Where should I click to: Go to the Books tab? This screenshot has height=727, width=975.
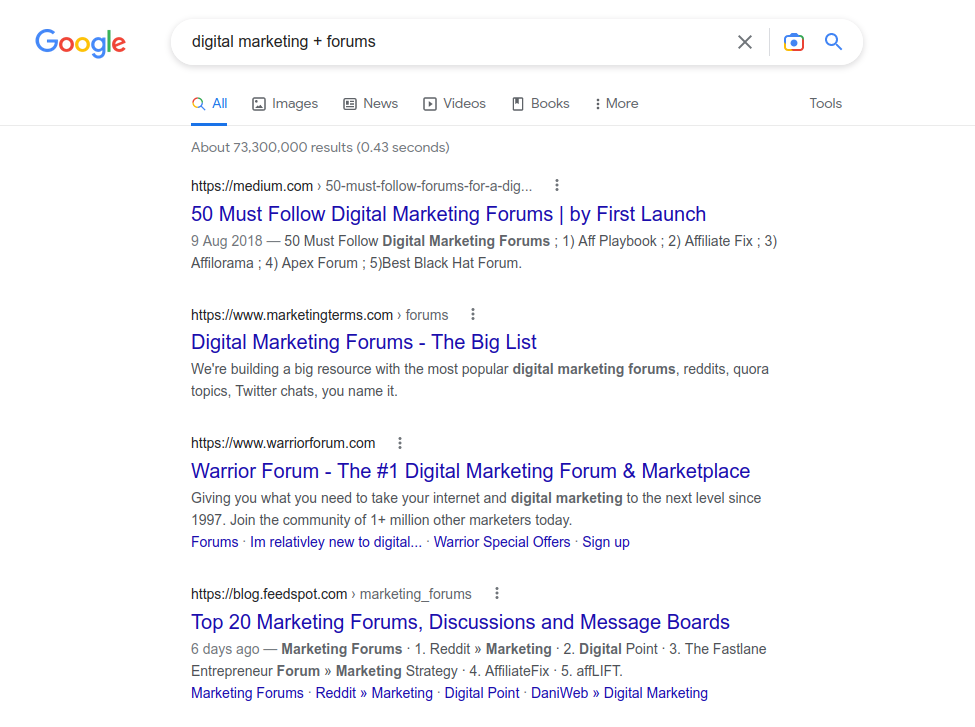coord(541,104)
